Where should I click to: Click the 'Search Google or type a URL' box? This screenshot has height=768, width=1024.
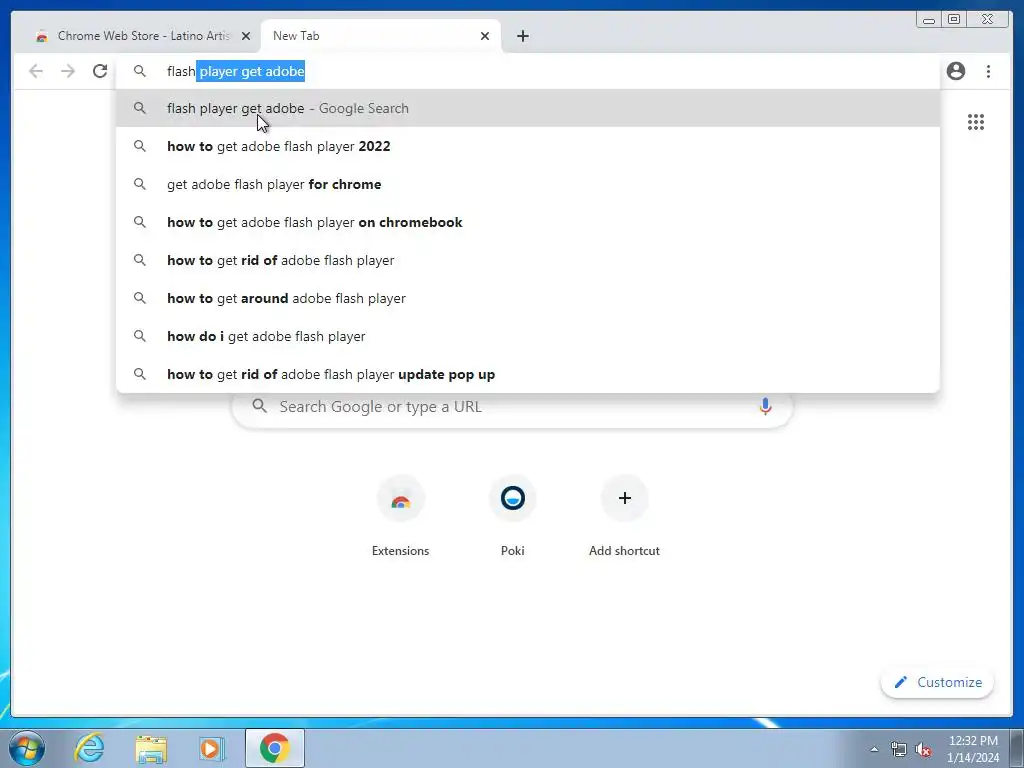tap(512, 407)
